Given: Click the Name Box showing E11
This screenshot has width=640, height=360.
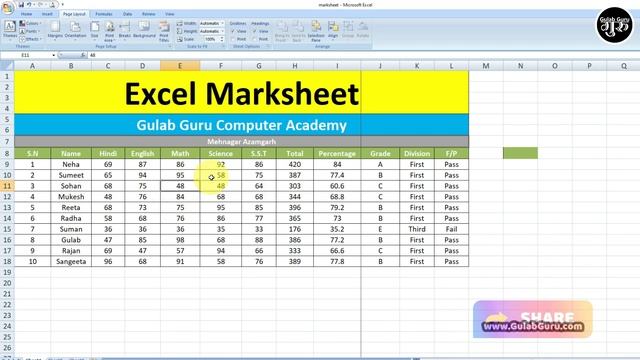Looking at the screenshot, I should coord(26,55).
